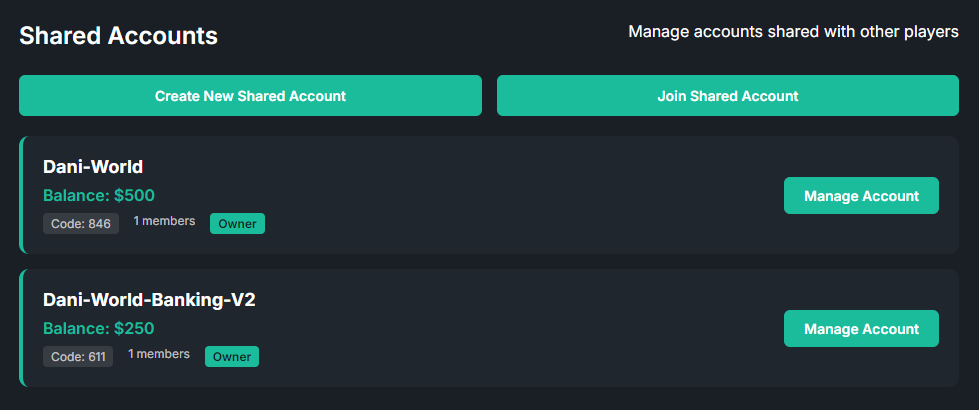
Task: Click the Owner badge beside Code: 611
Action: pos(232,356)
